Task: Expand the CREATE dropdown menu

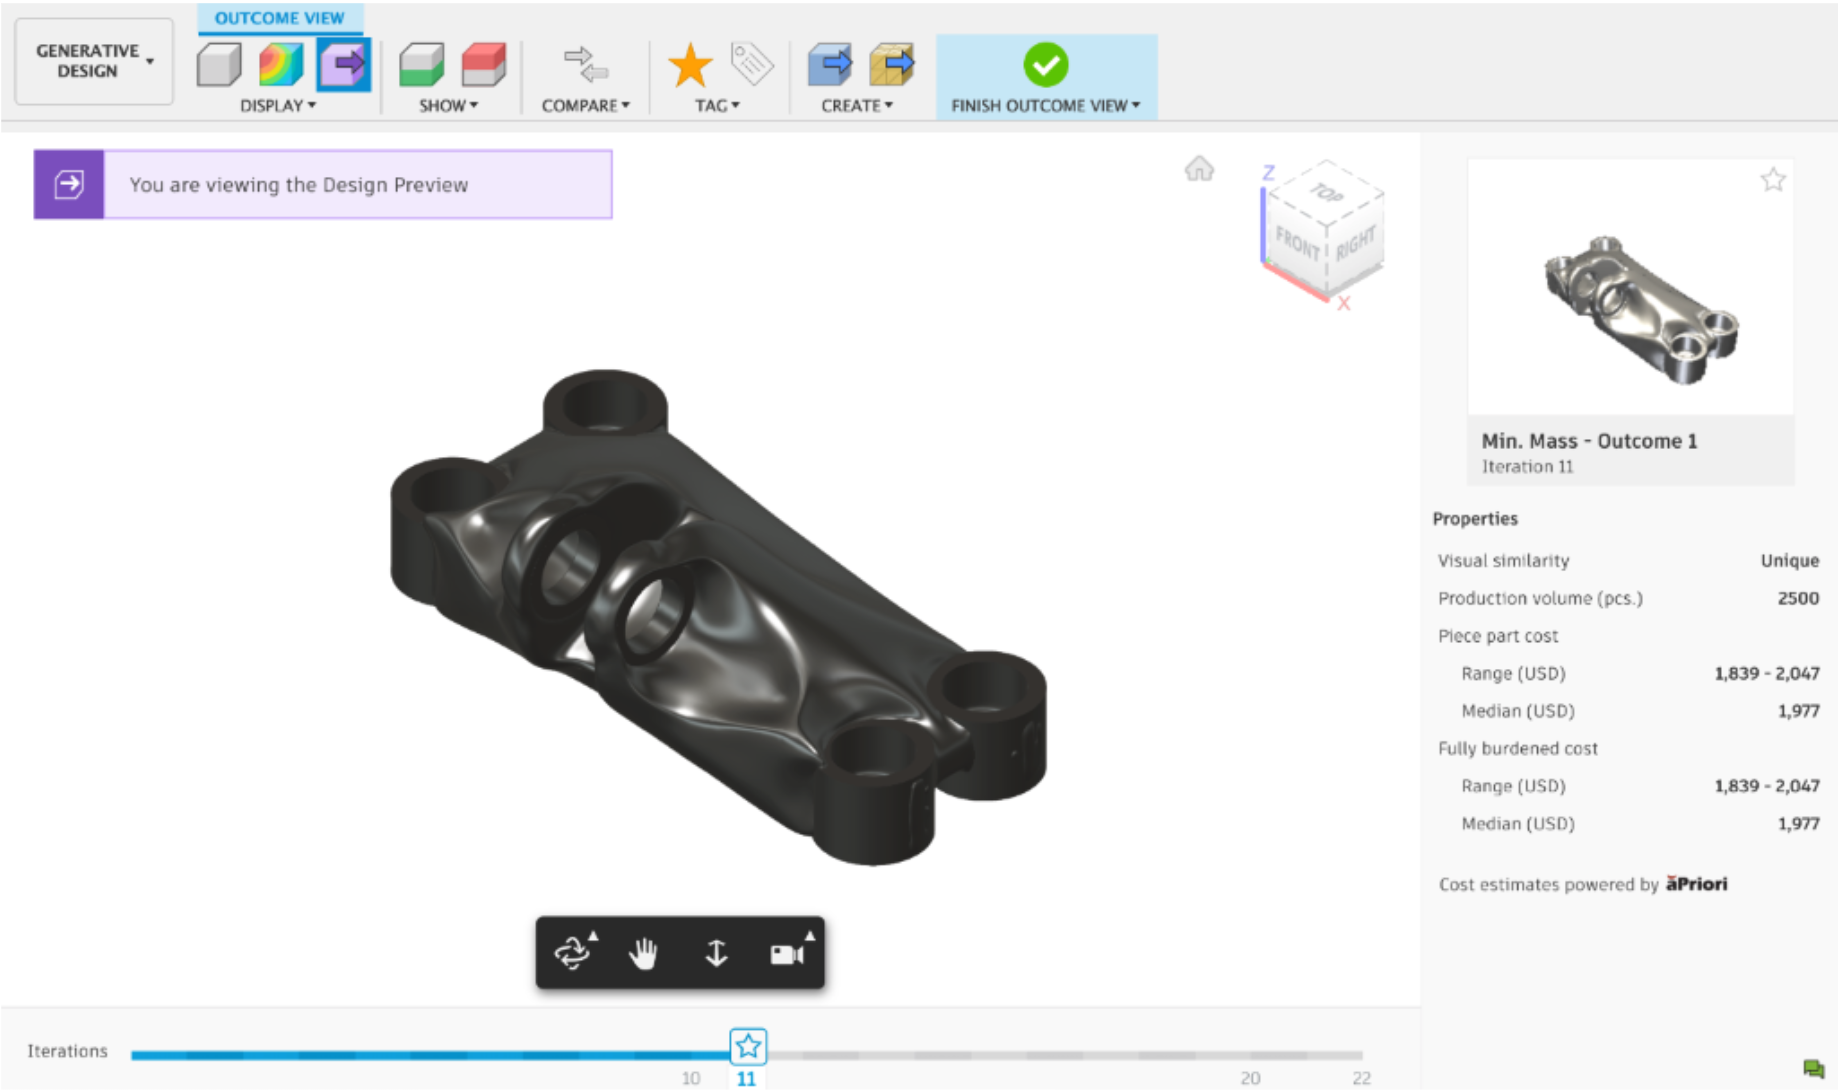Action: [857, 106]
